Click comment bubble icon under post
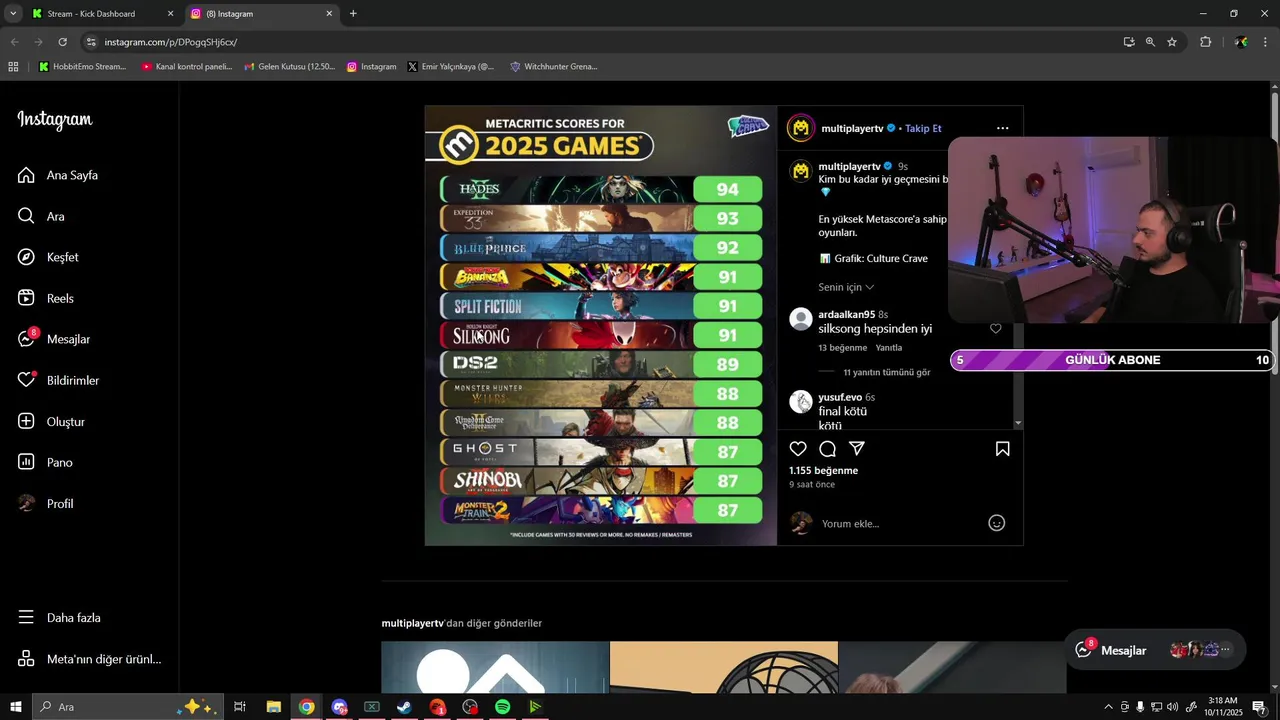Viewport: 1280px width, 720px height. 827,449
